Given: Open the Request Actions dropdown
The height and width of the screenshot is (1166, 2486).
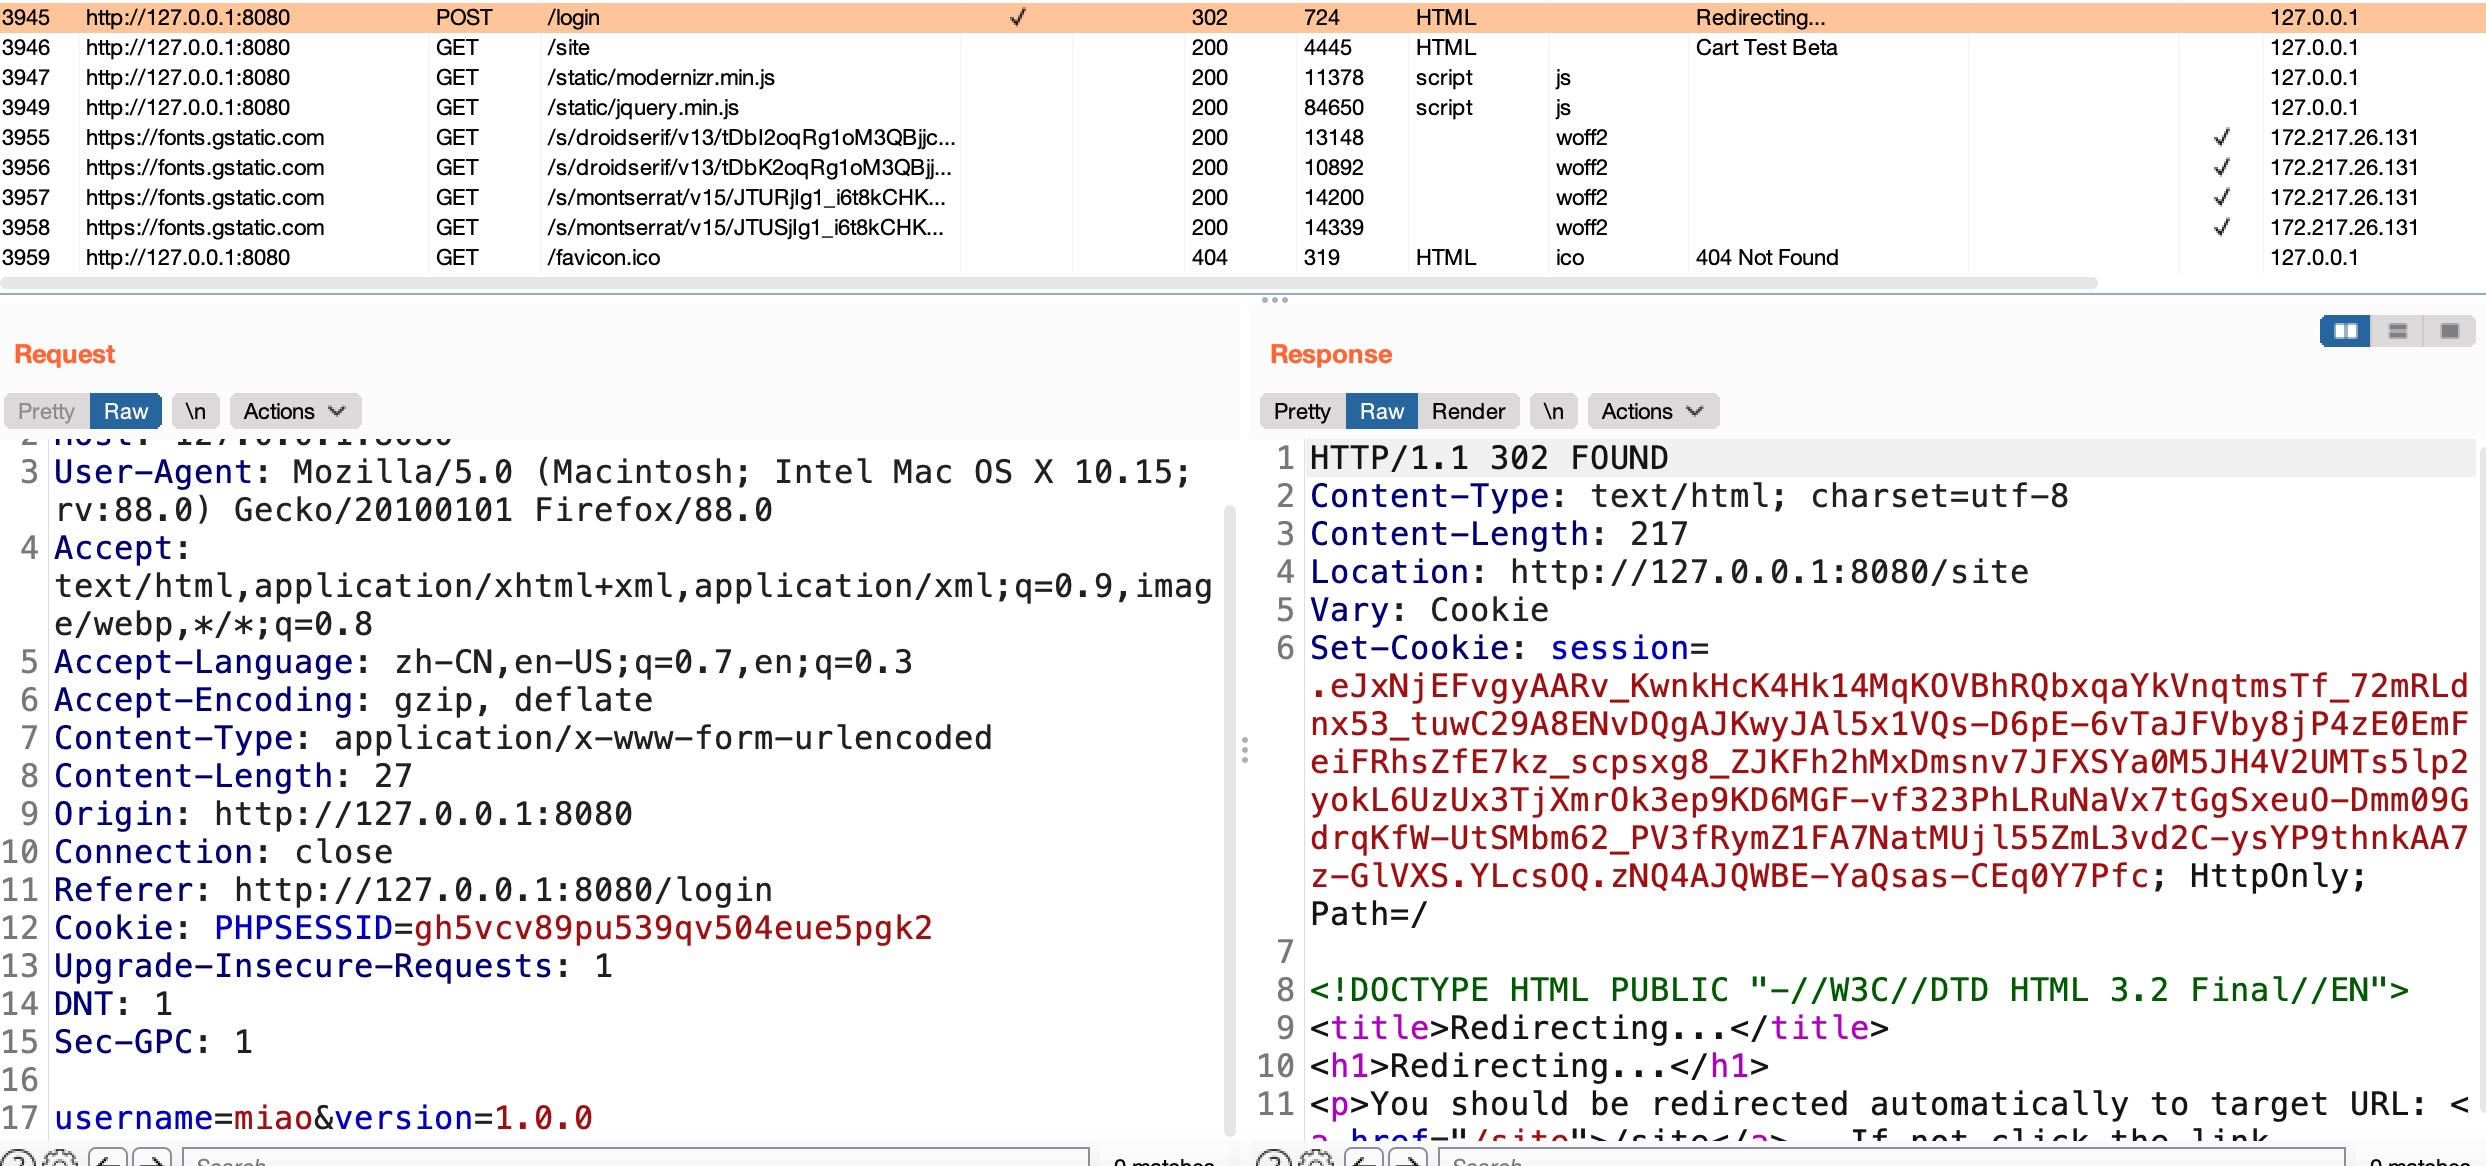Looking at the screenshot, I should tap(295, 411).
